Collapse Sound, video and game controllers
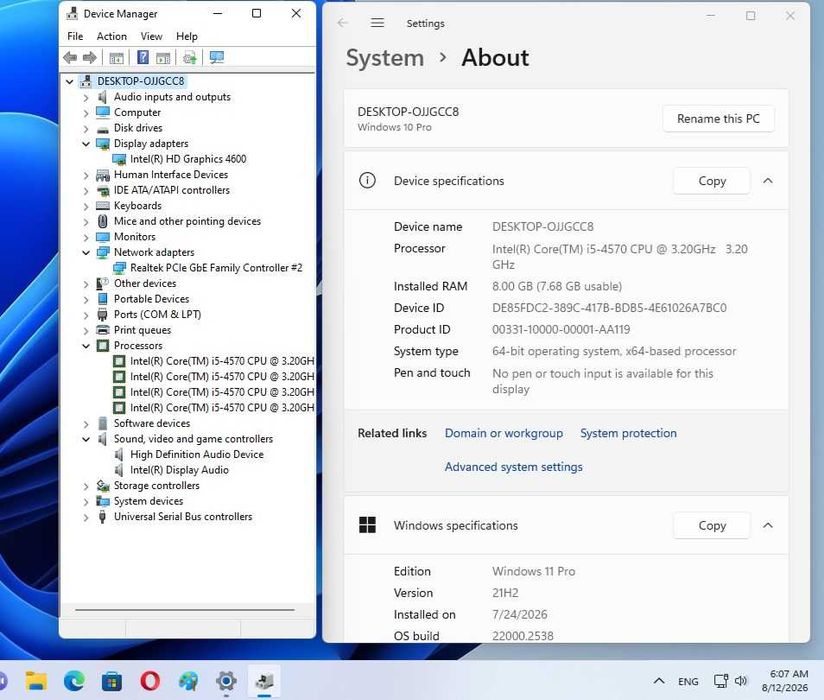Screen dimensions: 824x700 tap(86, 439)
